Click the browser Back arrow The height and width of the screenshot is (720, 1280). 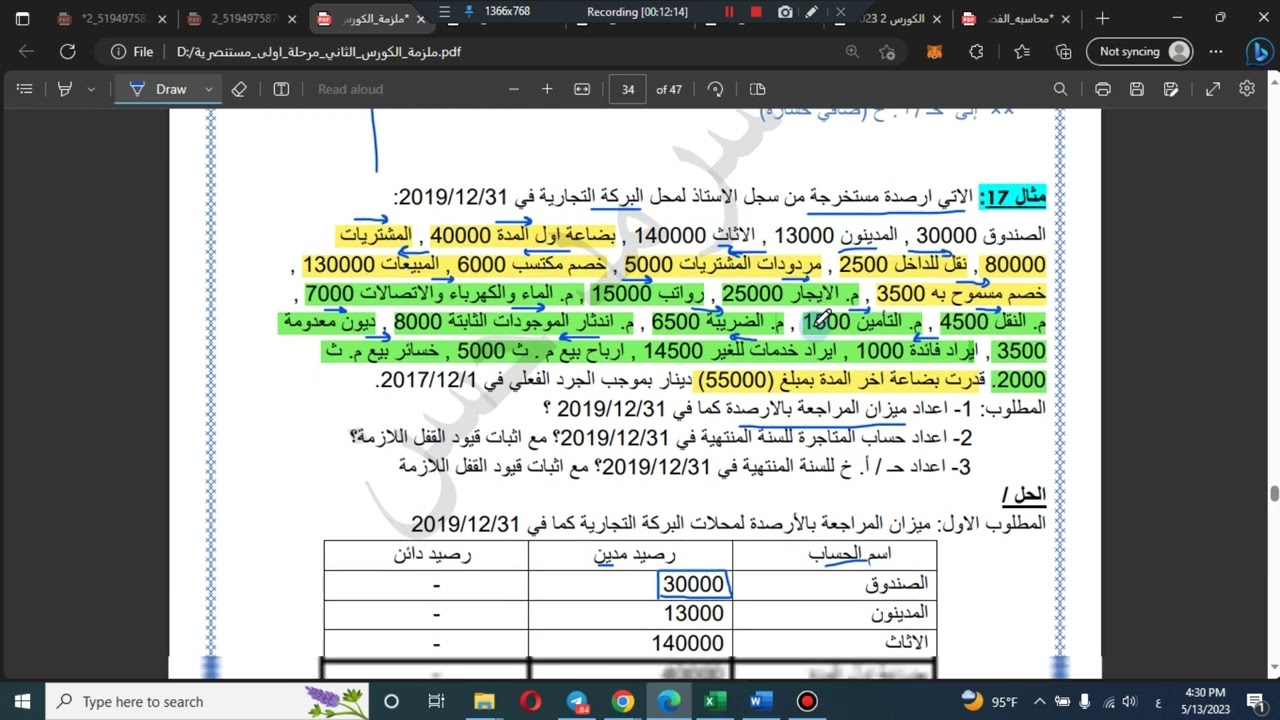[26, 52]
